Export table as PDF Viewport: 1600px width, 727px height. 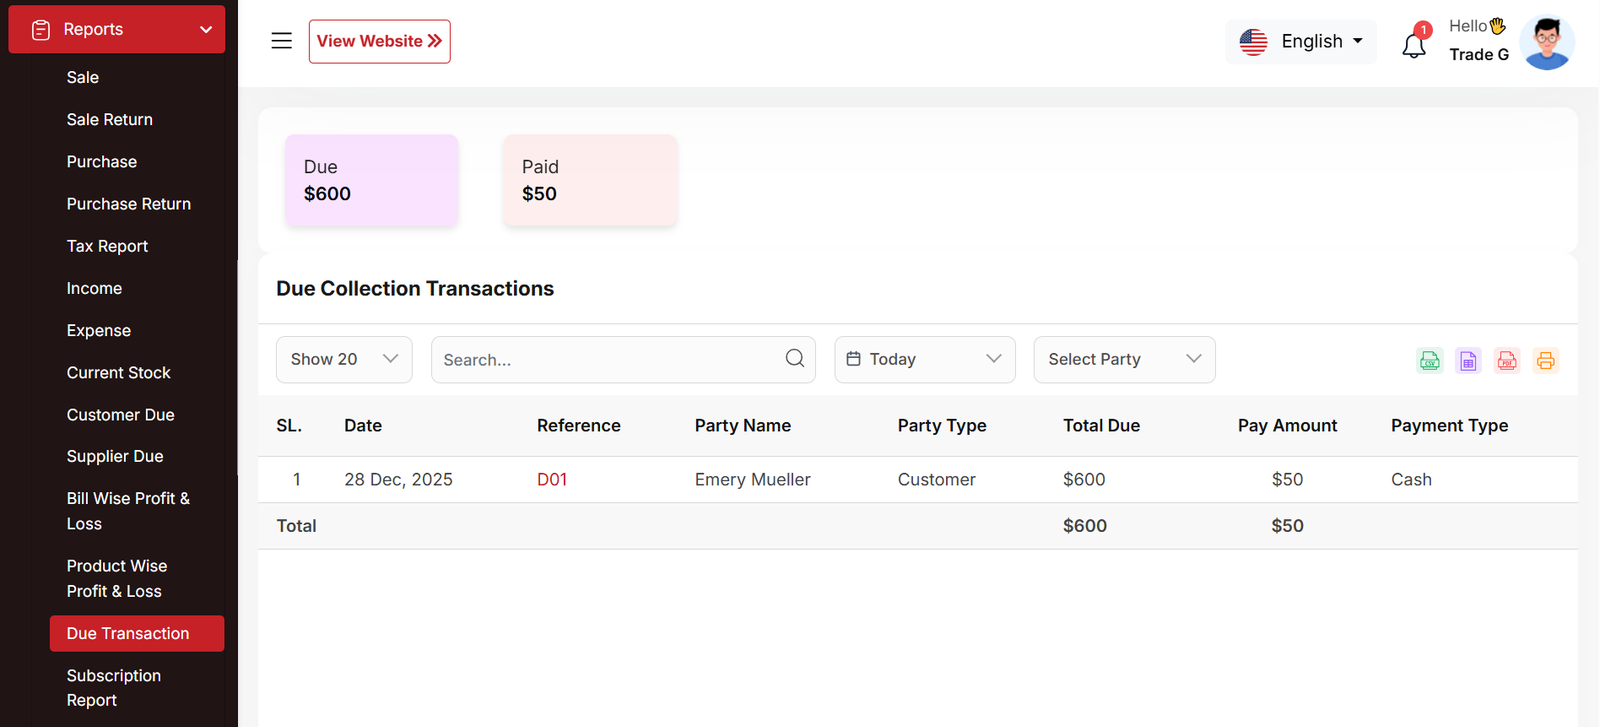coord(1507,361)
